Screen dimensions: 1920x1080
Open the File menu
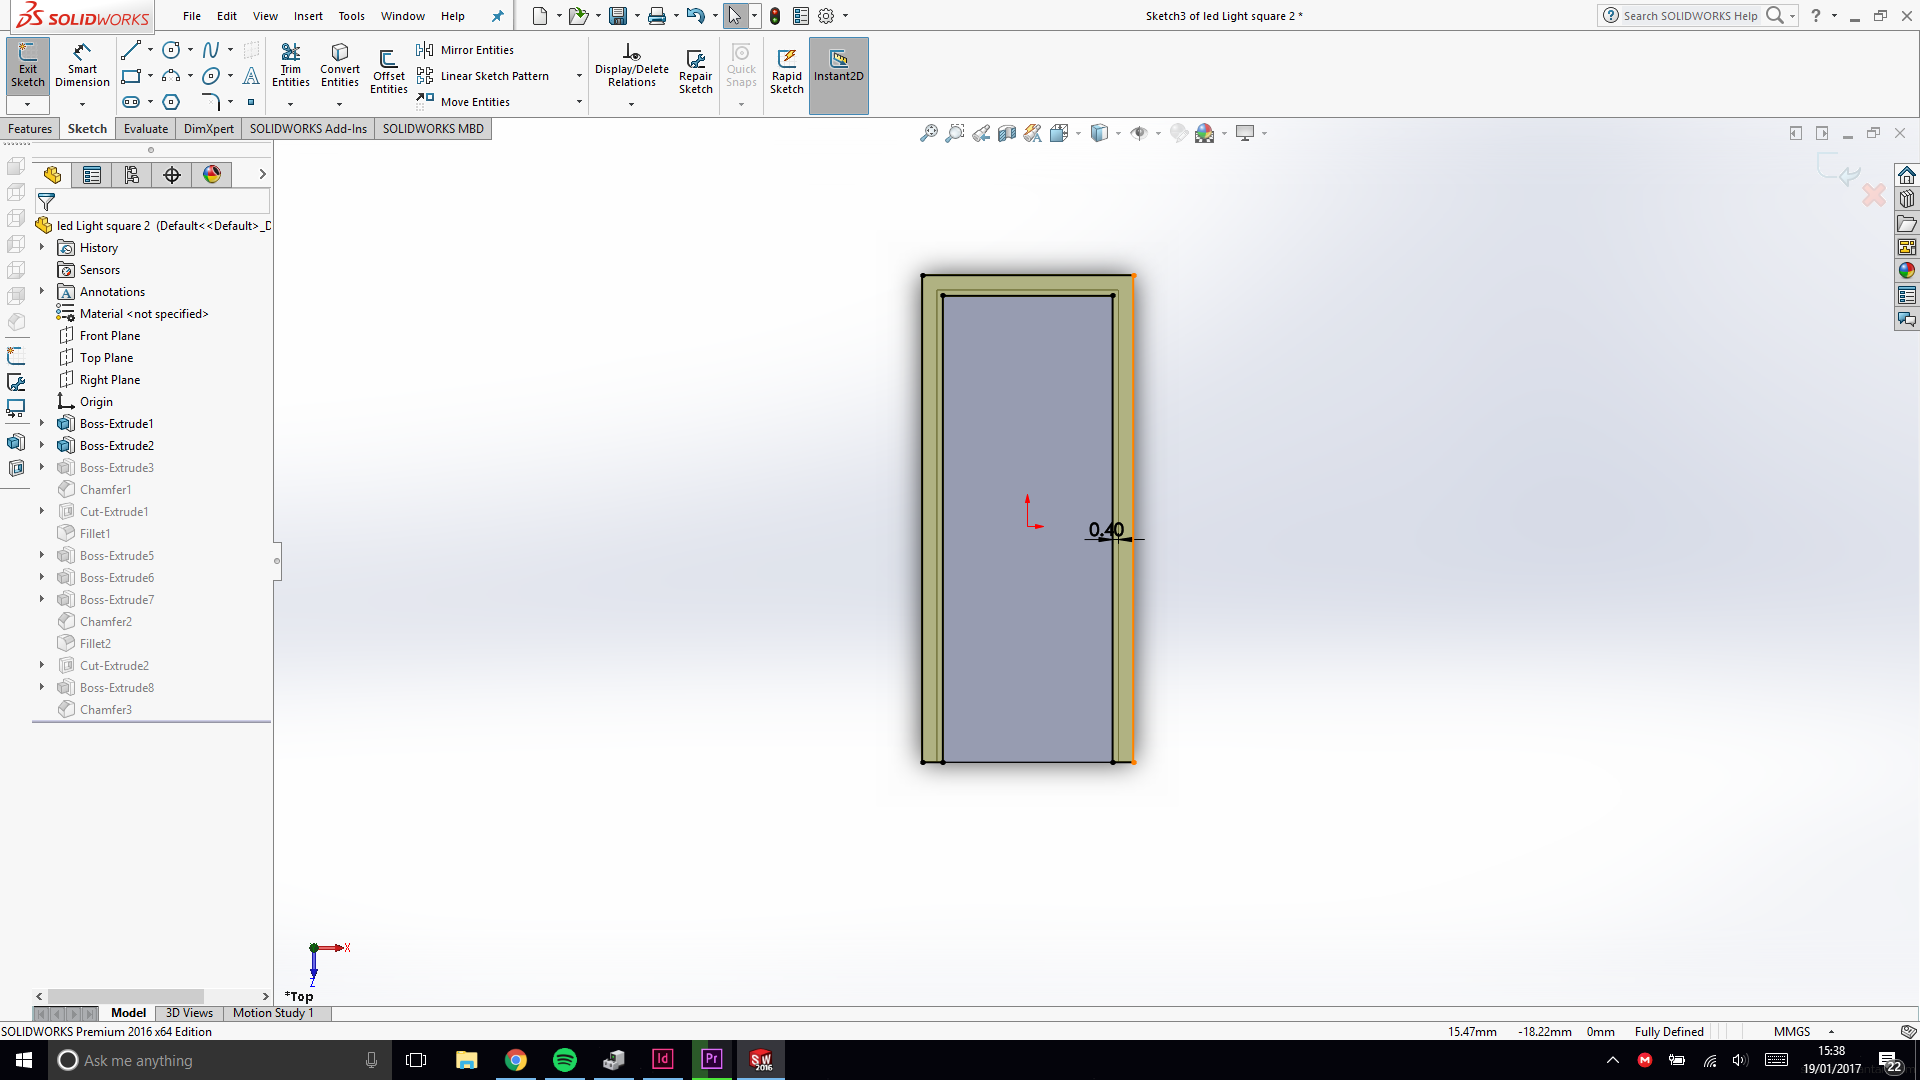pyautogui.click(x=192, y=16)
